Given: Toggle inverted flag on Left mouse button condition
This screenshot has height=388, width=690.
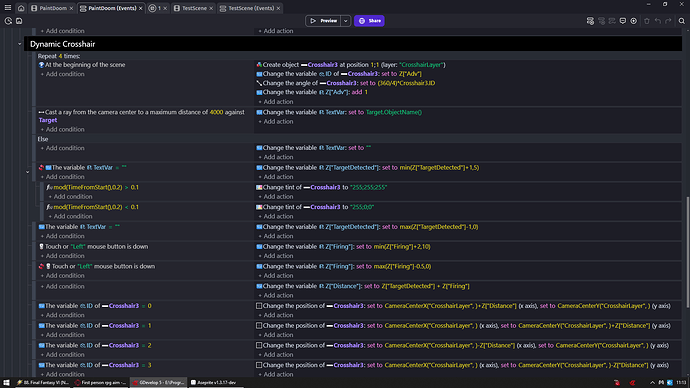Looking at the screenshot, I should (x=41, y=267).
